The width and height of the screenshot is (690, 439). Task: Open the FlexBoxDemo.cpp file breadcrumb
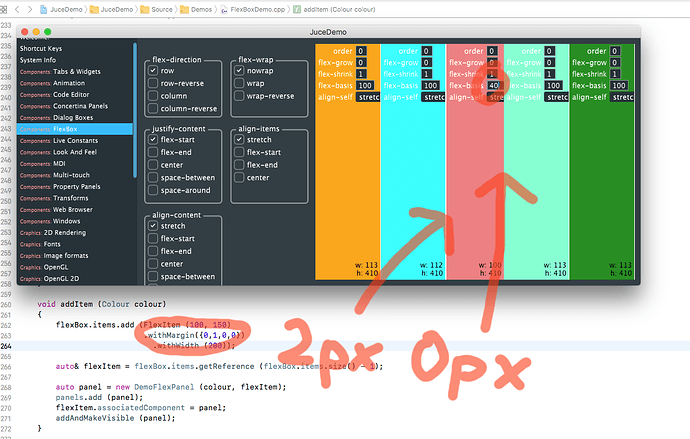tap(253, 9)
